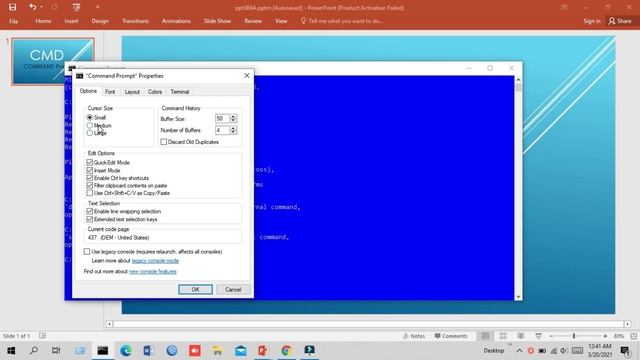Click the Number of Buffers spinner arrows
This screenshot has height=360, width=640.
(x=233, y=130)
